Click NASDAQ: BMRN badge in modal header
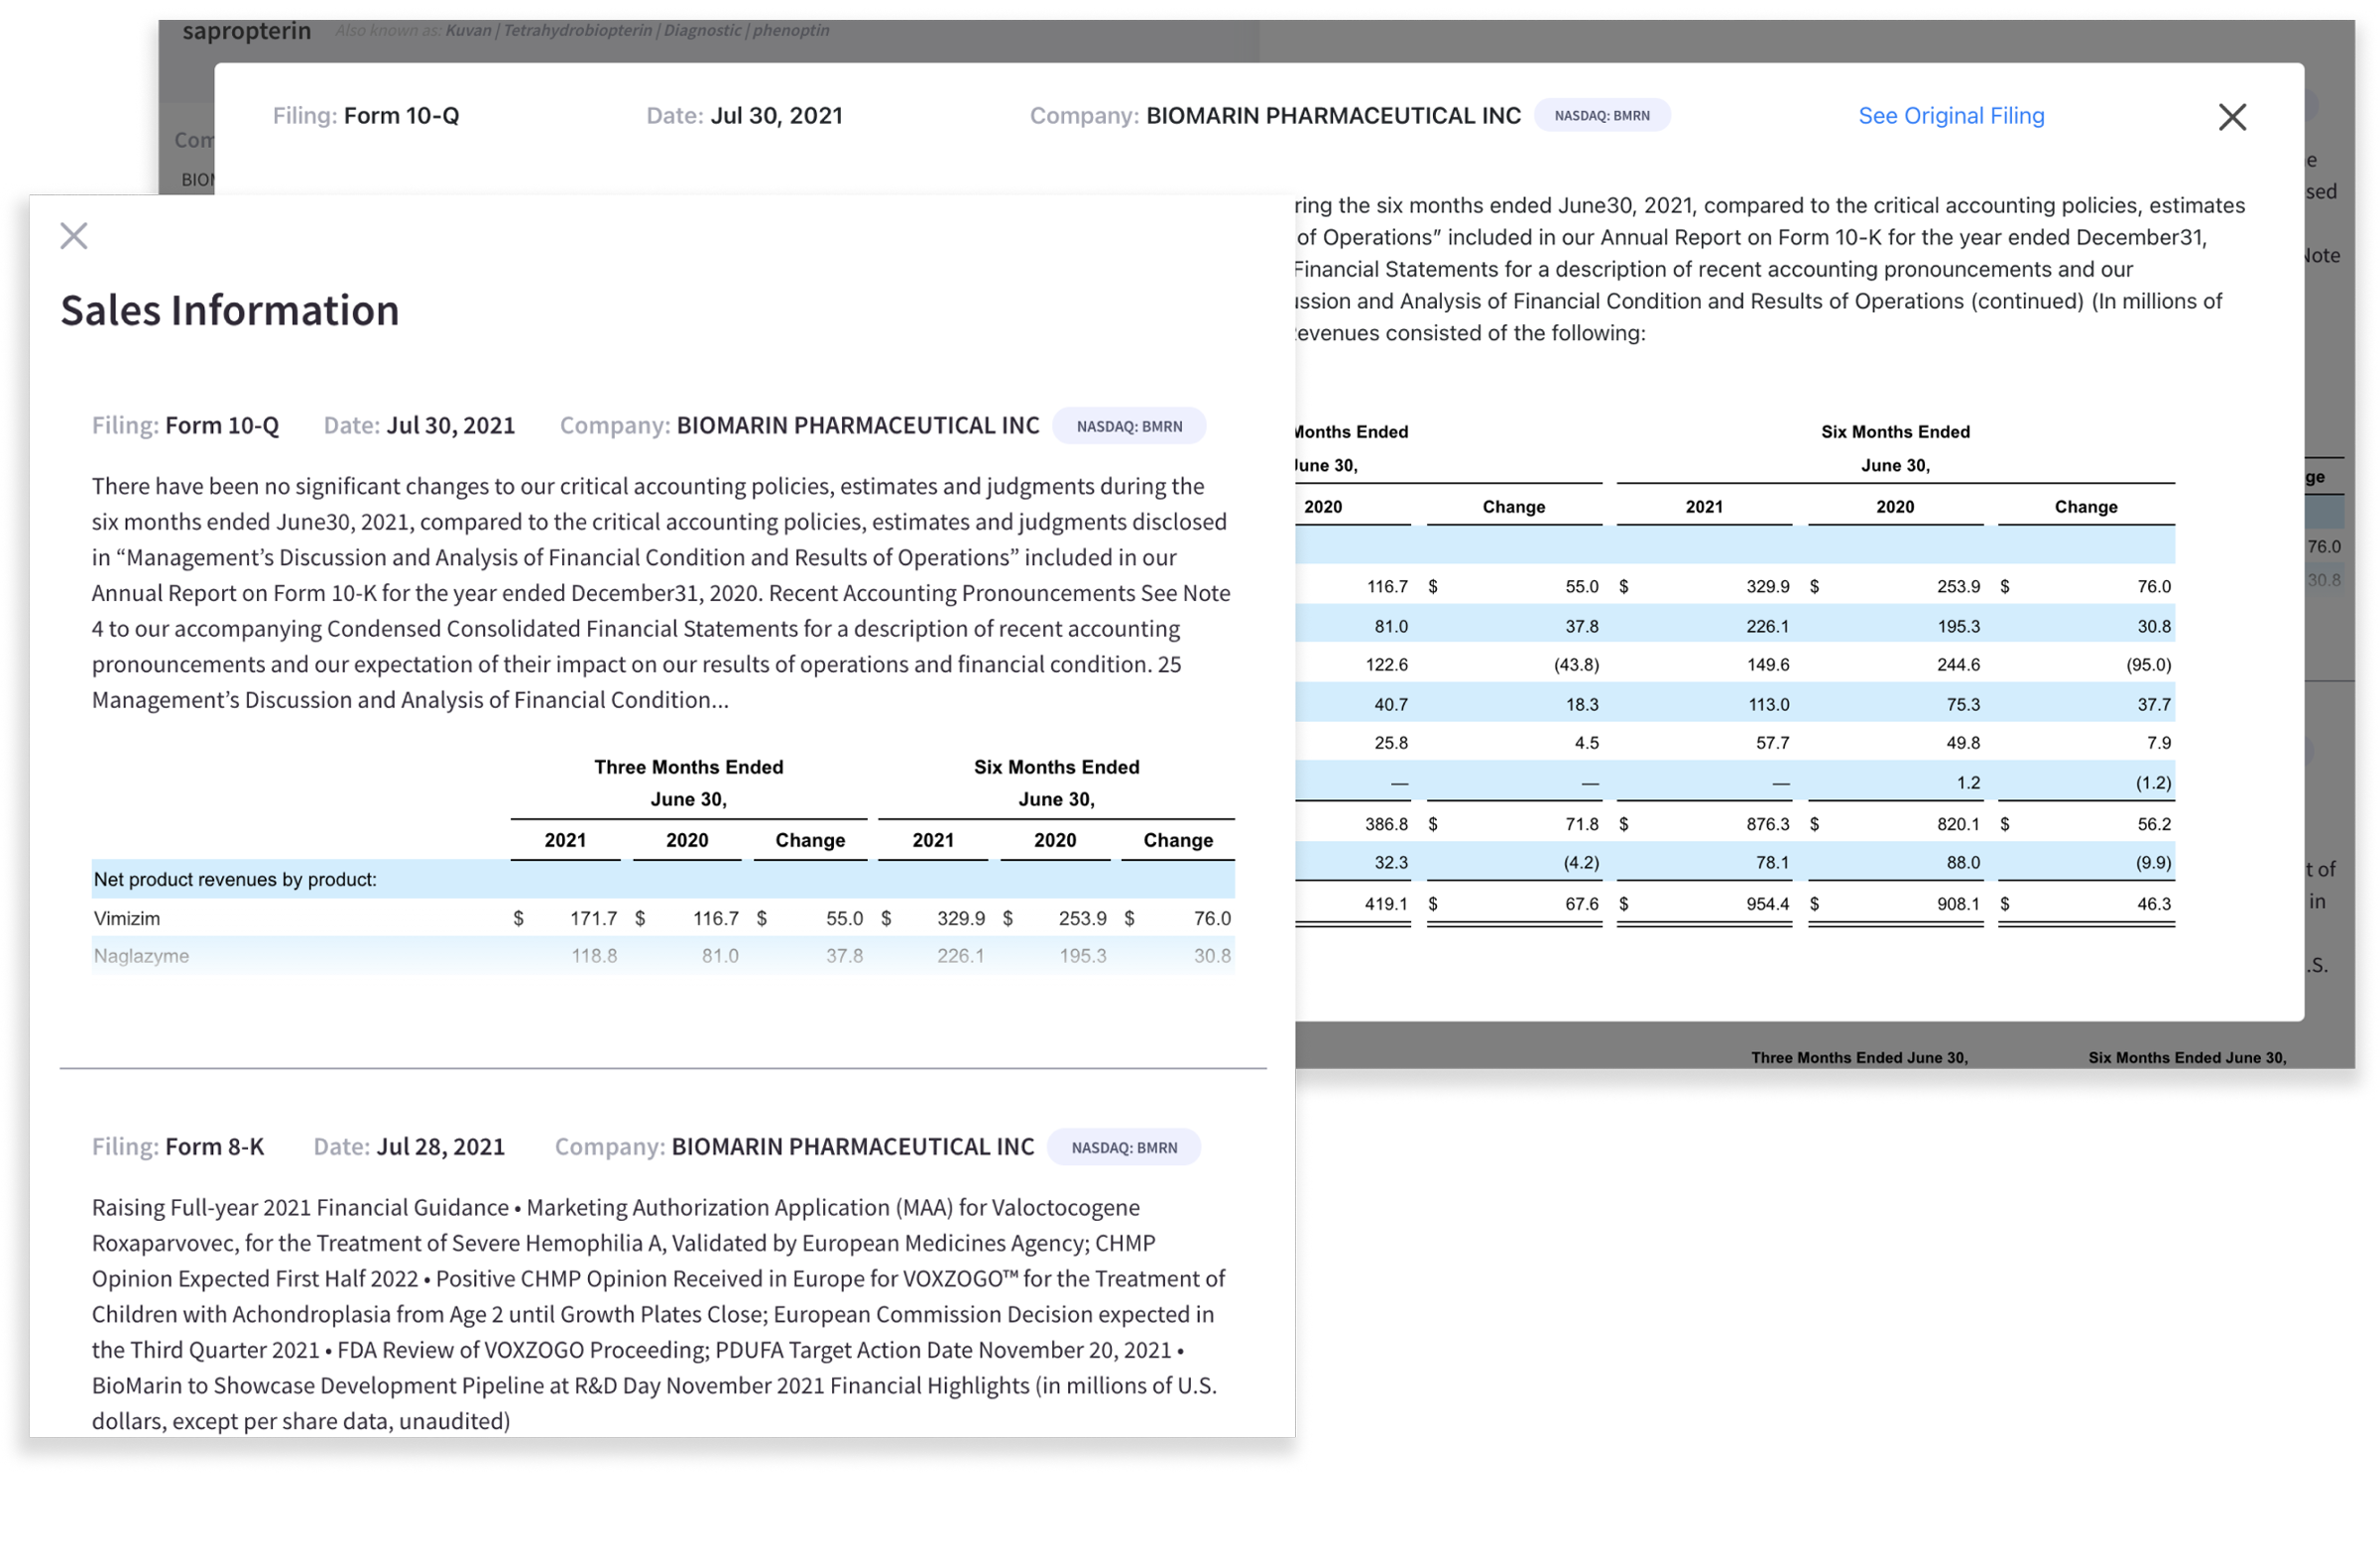This screenshot has height=1562, width=2380. click(x=1601, y=116)
